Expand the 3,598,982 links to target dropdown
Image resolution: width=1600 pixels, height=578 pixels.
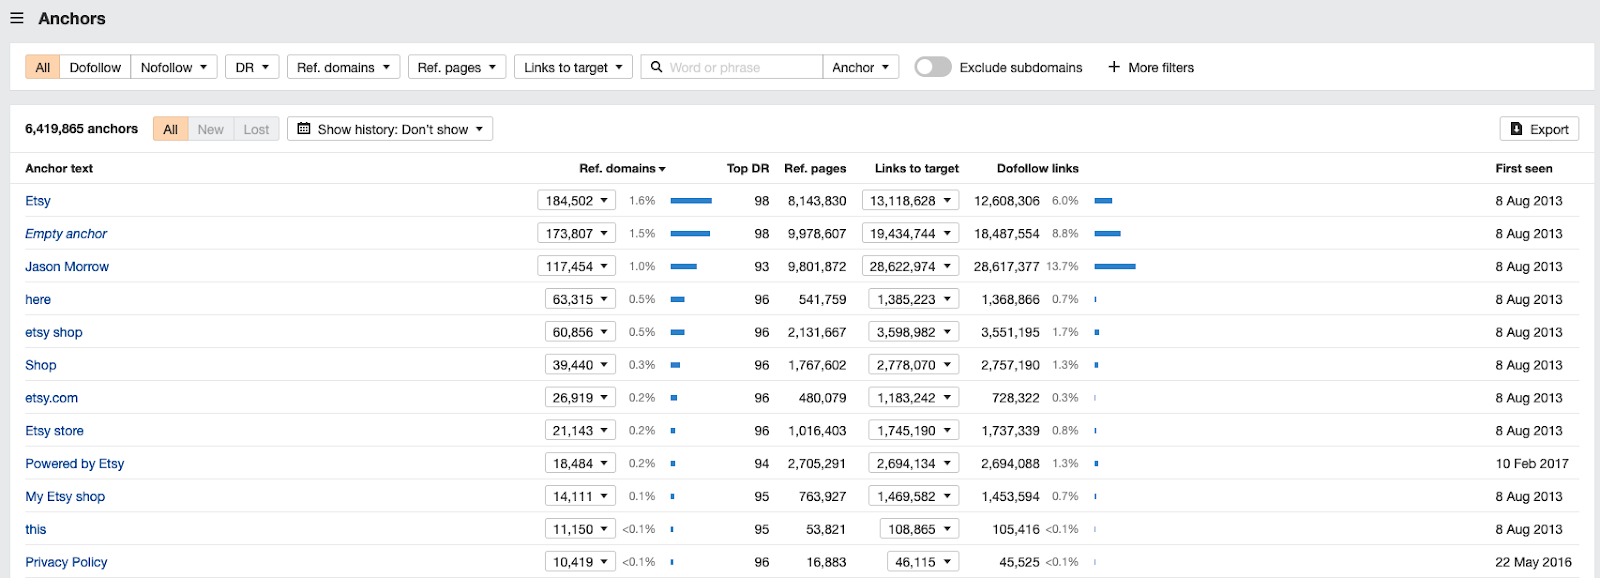coord(914,332)
